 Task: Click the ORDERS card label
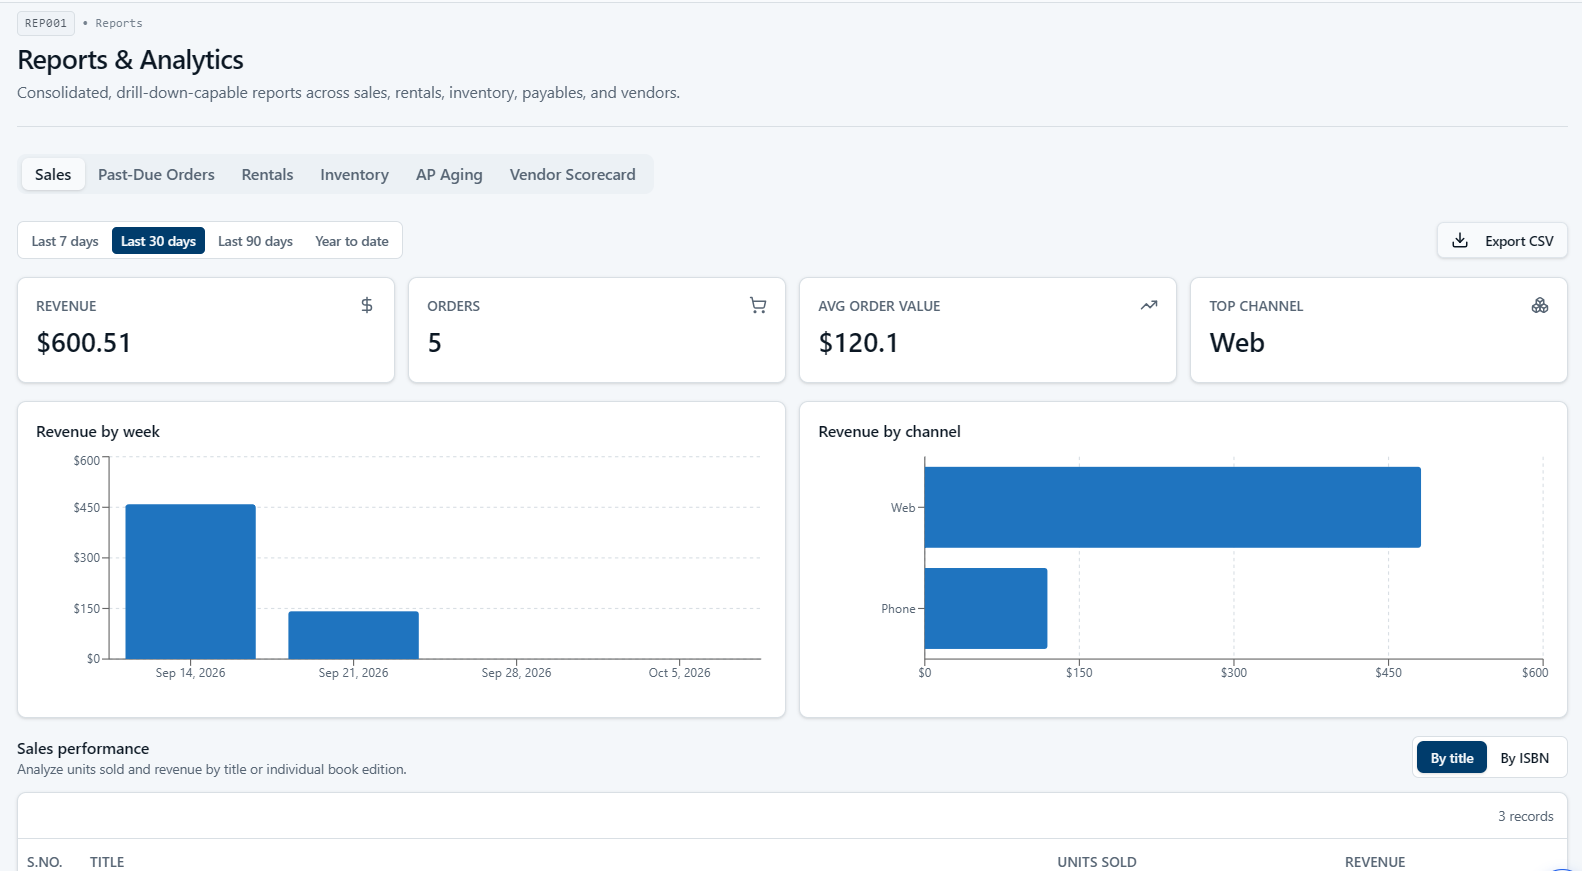(453, 306)
